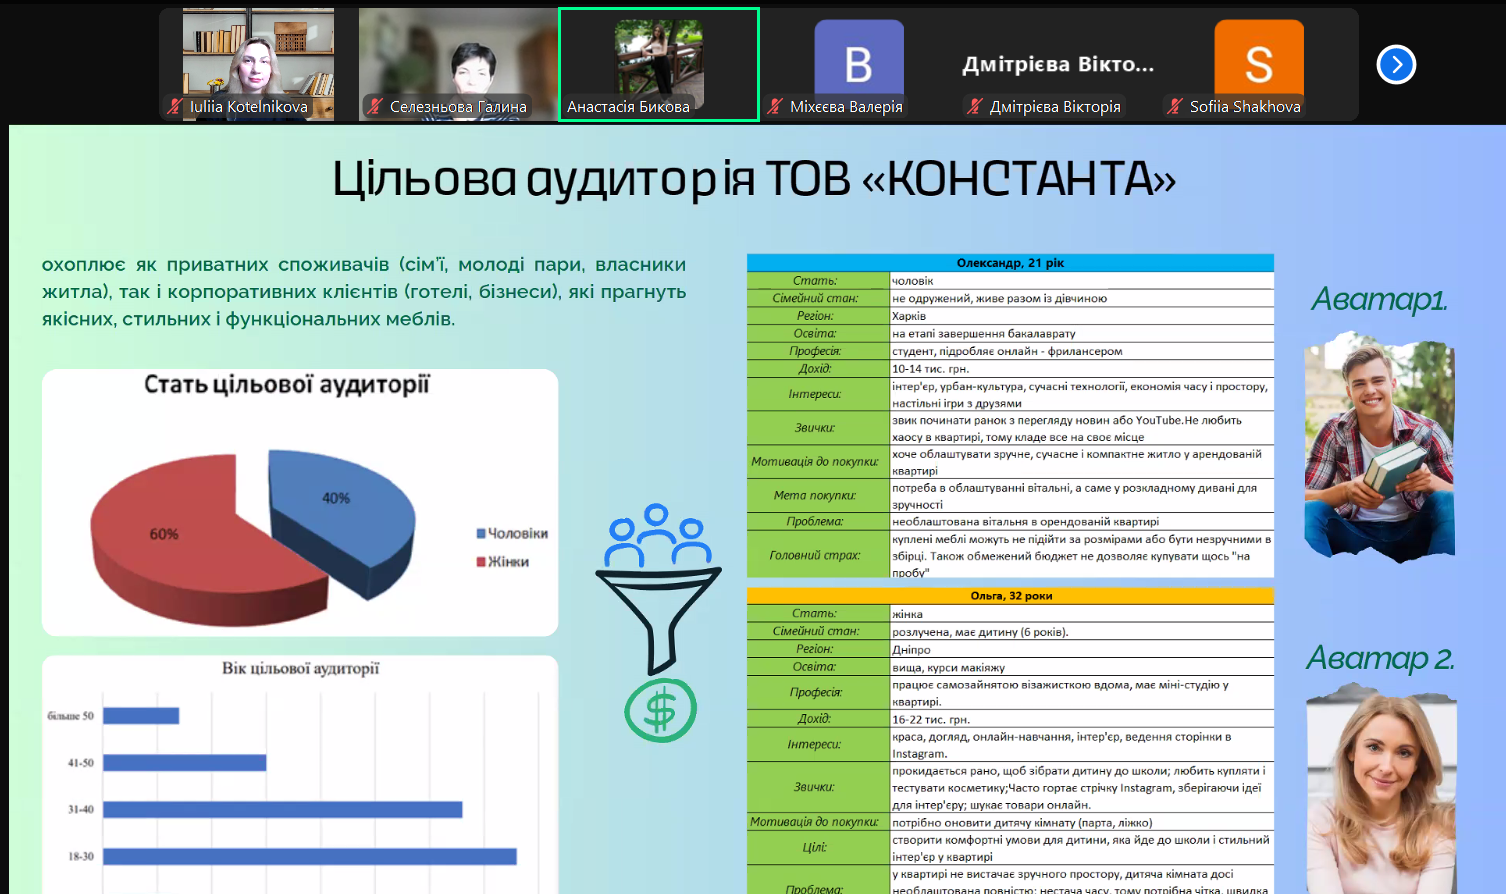Click the green dollar coin icon
Image resolution: width=1506 pixels, height=894 pixels.
pos(660,710)
